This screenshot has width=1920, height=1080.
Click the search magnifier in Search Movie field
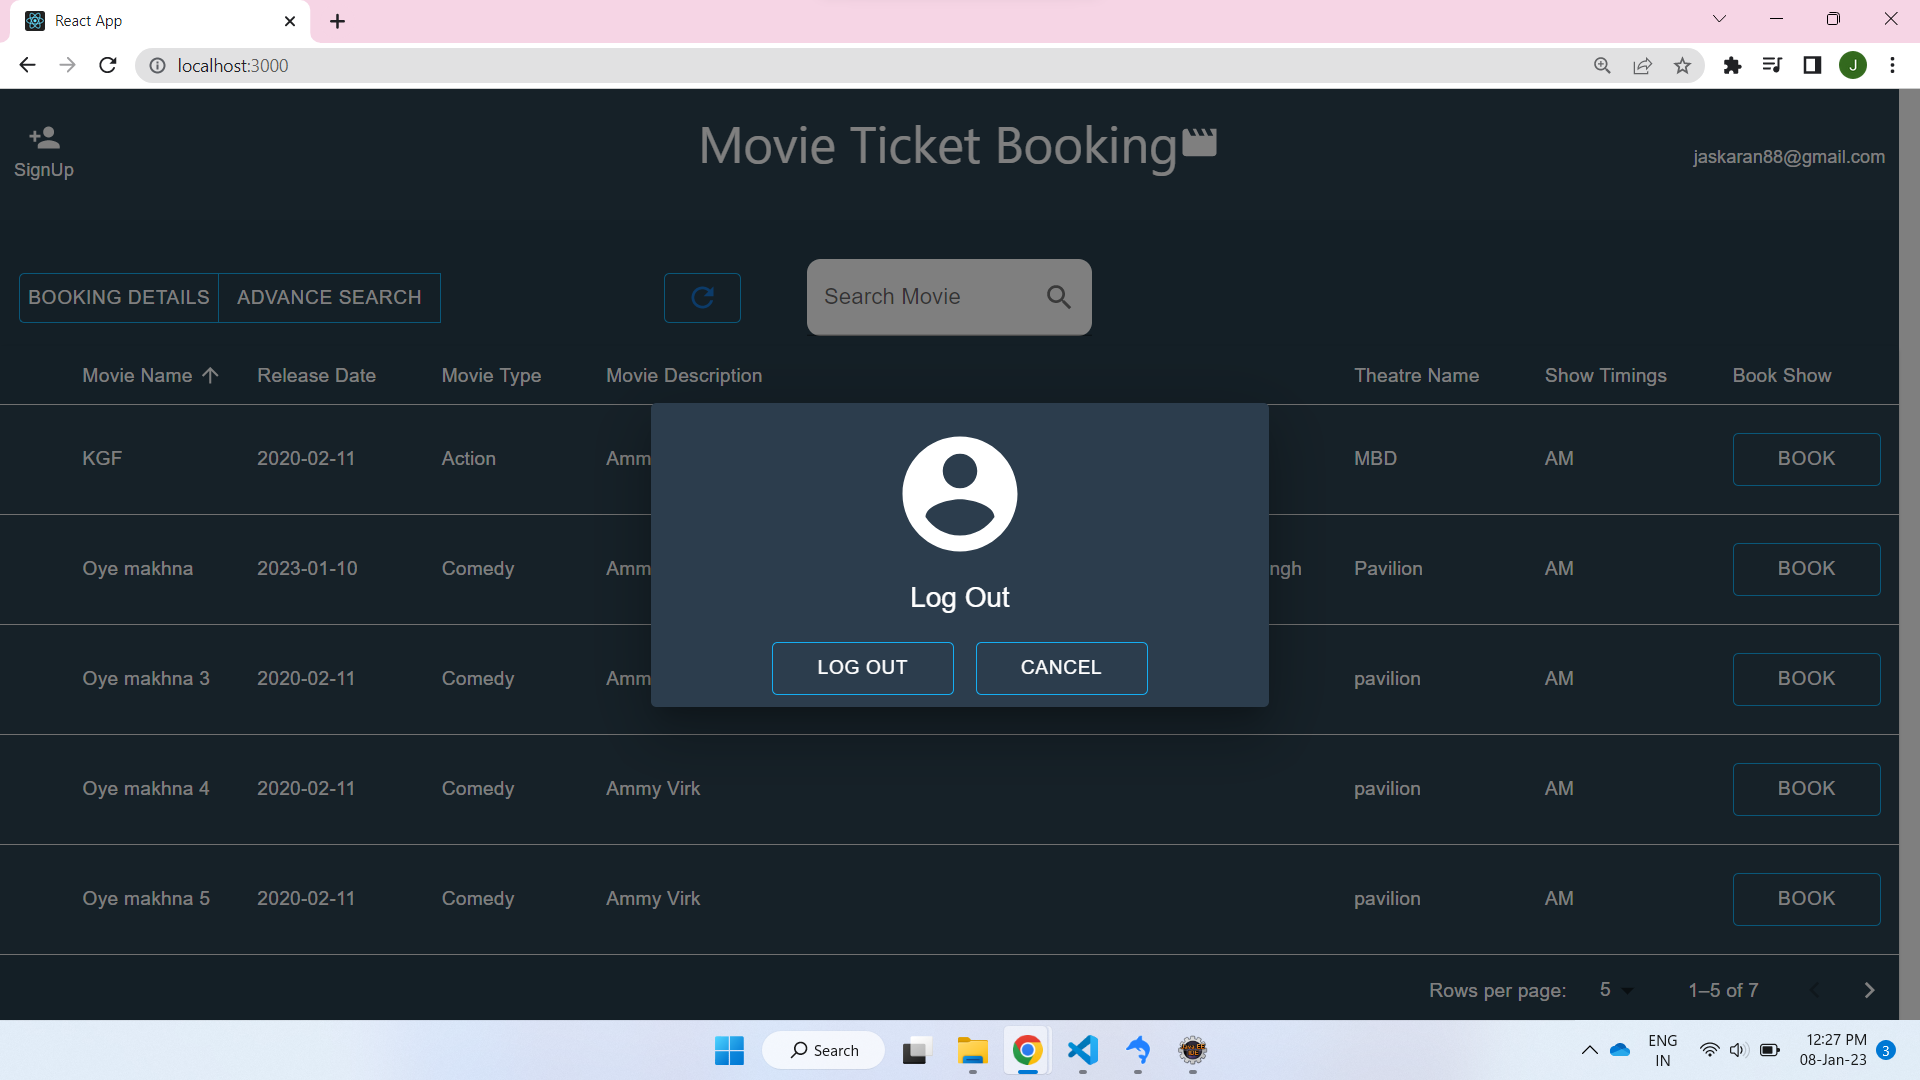(1058, 297)
